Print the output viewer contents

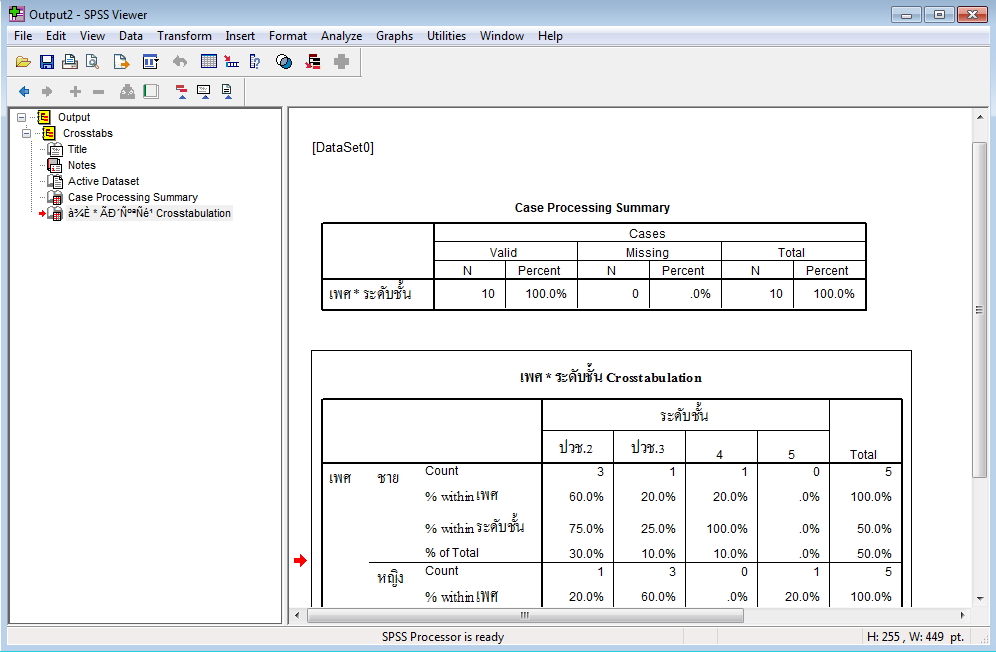(69, 60)
